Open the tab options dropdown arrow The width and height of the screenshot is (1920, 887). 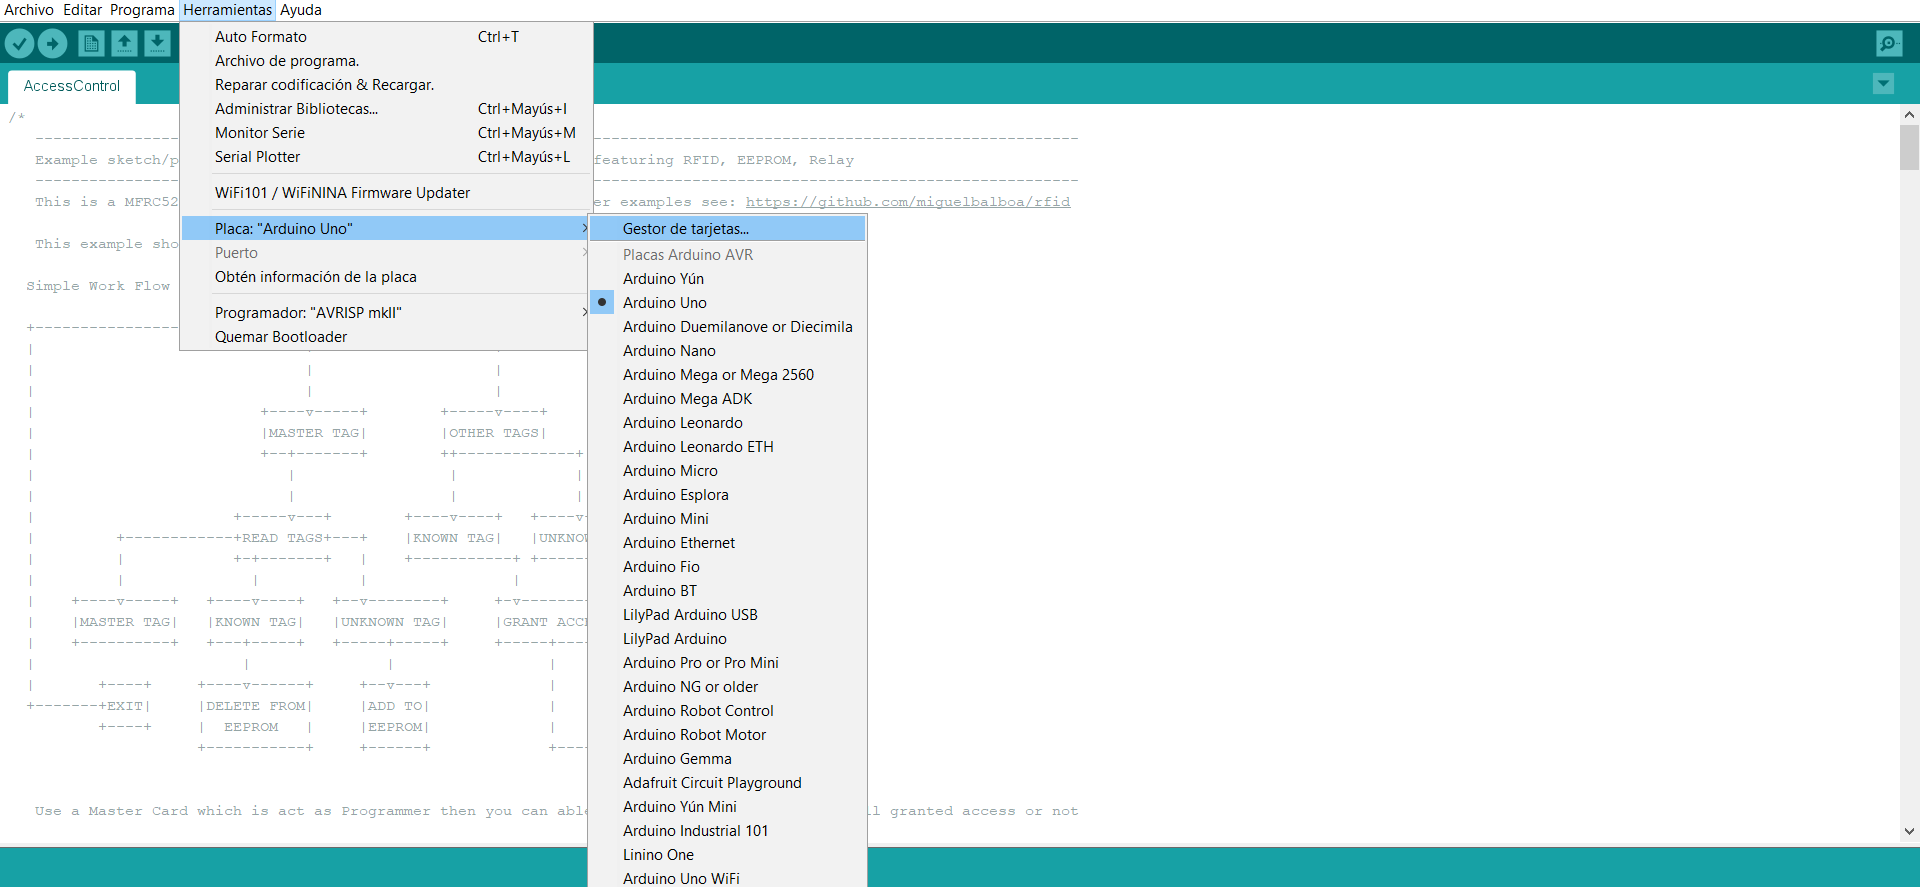coord(1883,84)
